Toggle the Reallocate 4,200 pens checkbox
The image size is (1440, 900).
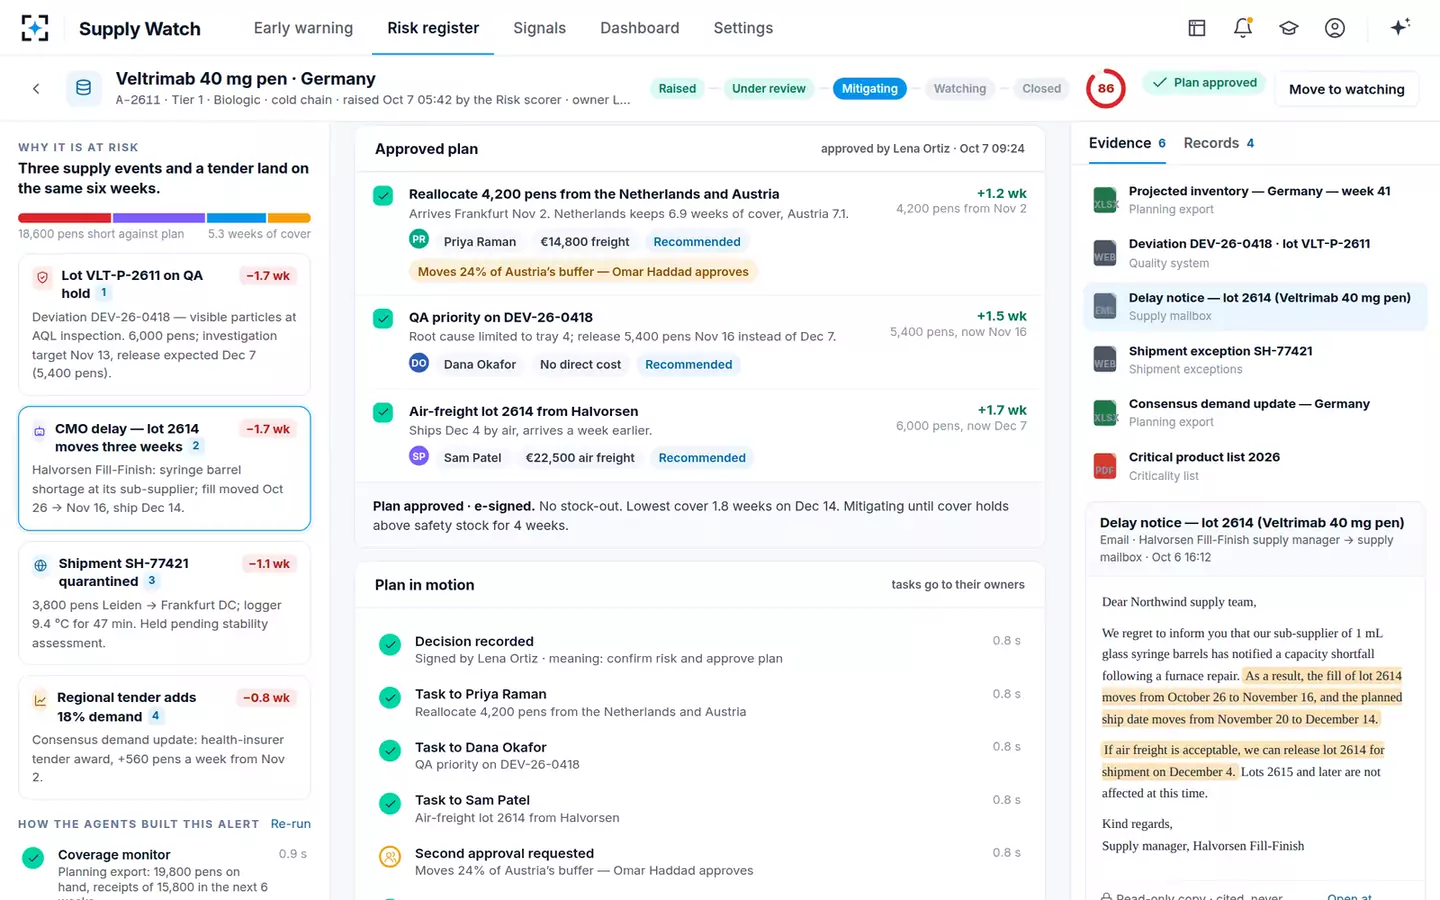point(383,196)
